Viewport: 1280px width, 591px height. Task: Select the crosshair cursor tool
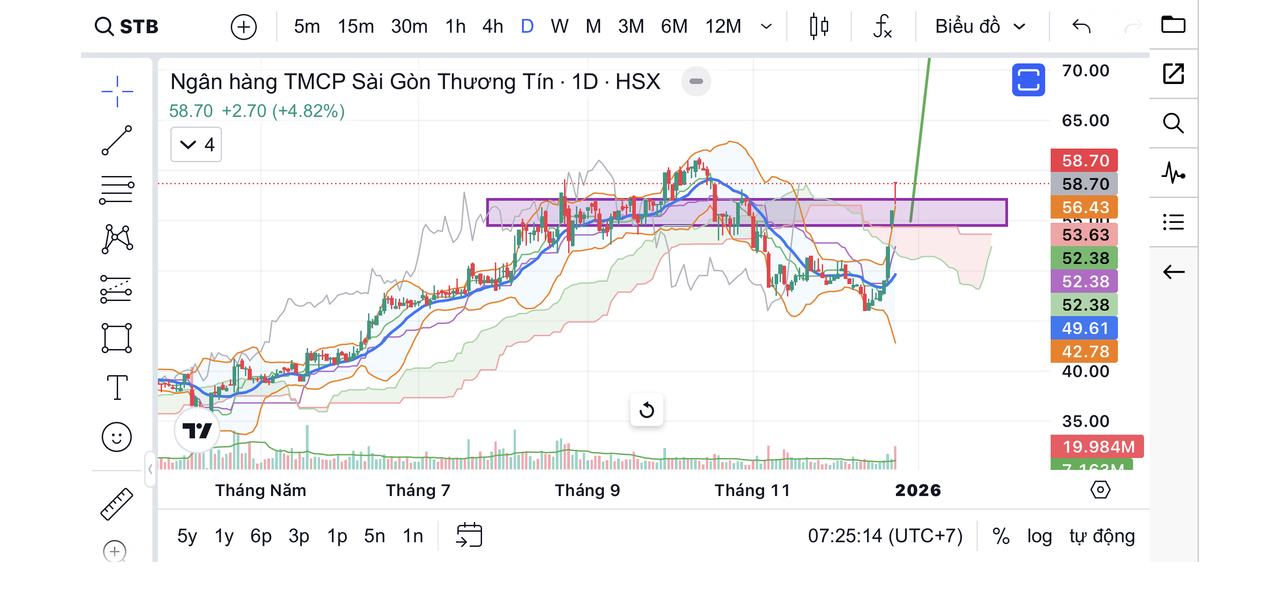point(117,91)
